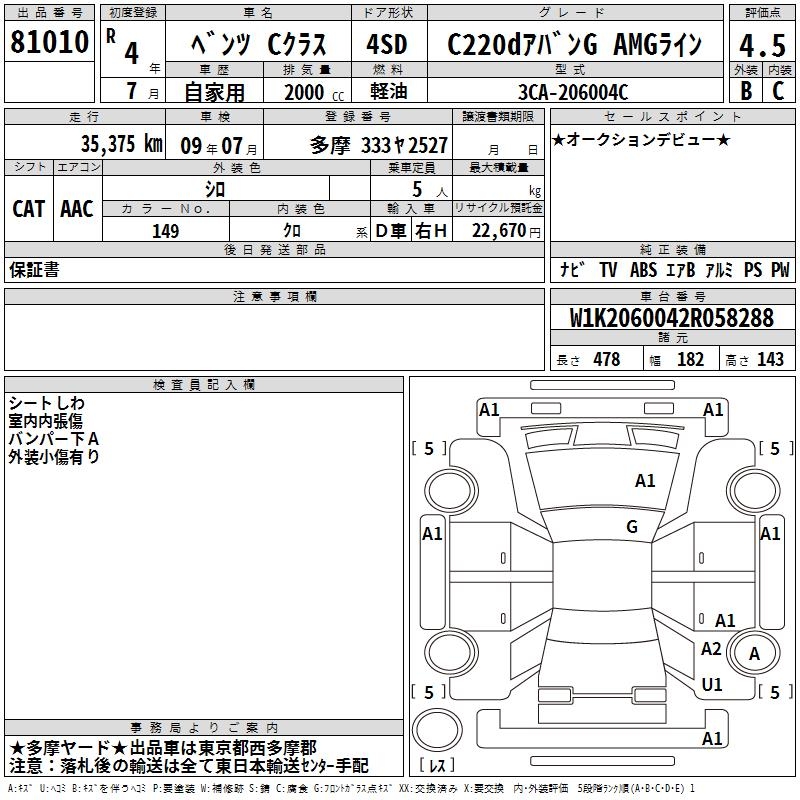Select registration number 多摩 333 や 2527

tap(379, 146)
